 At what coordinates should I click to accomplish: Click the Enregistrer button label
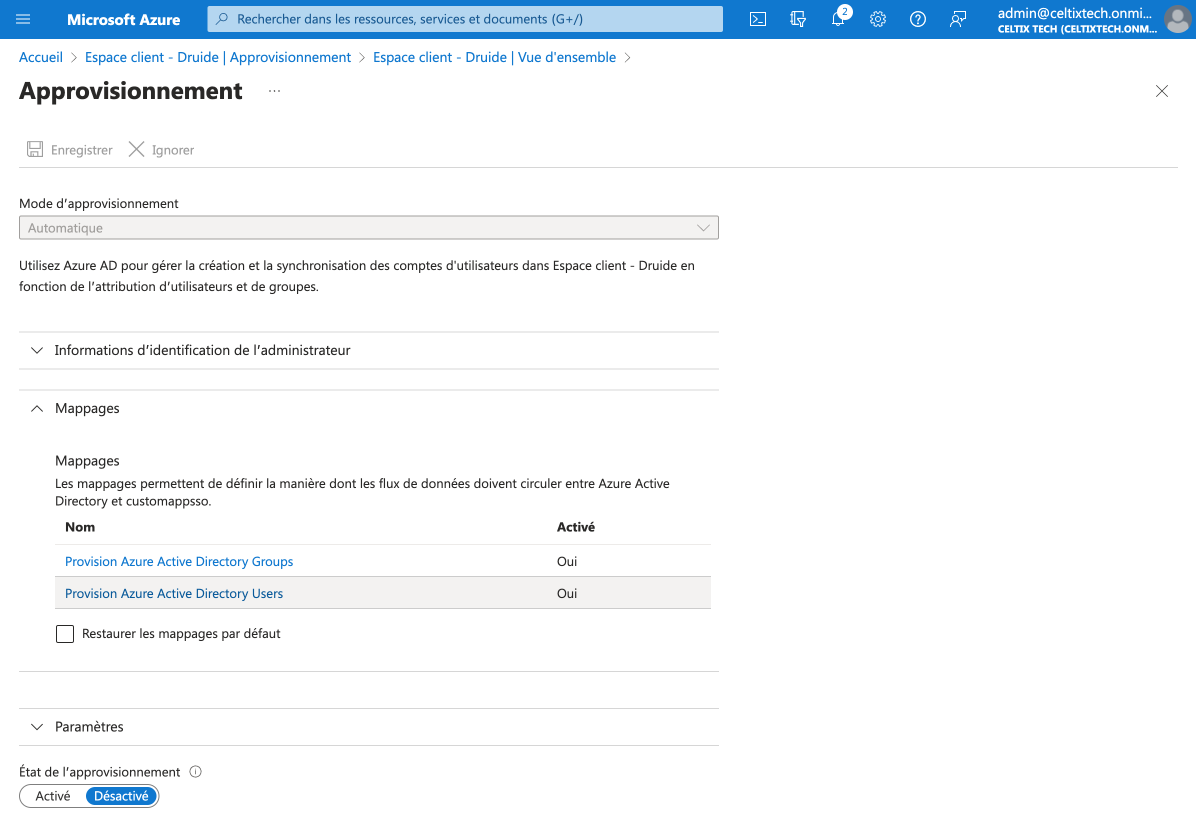point(82,150)
